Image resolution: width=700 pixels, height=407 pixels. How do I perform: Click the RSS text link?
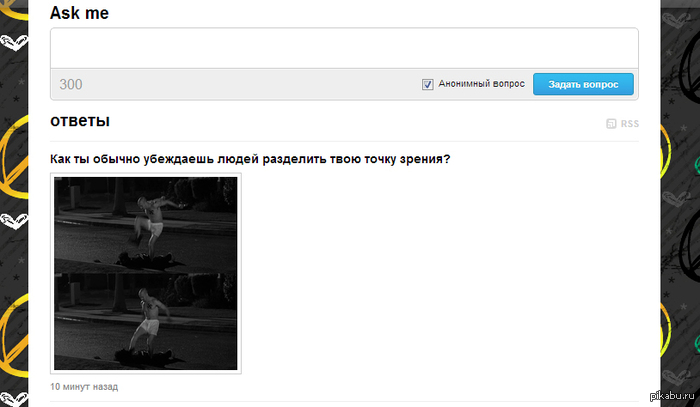(629, 124)
